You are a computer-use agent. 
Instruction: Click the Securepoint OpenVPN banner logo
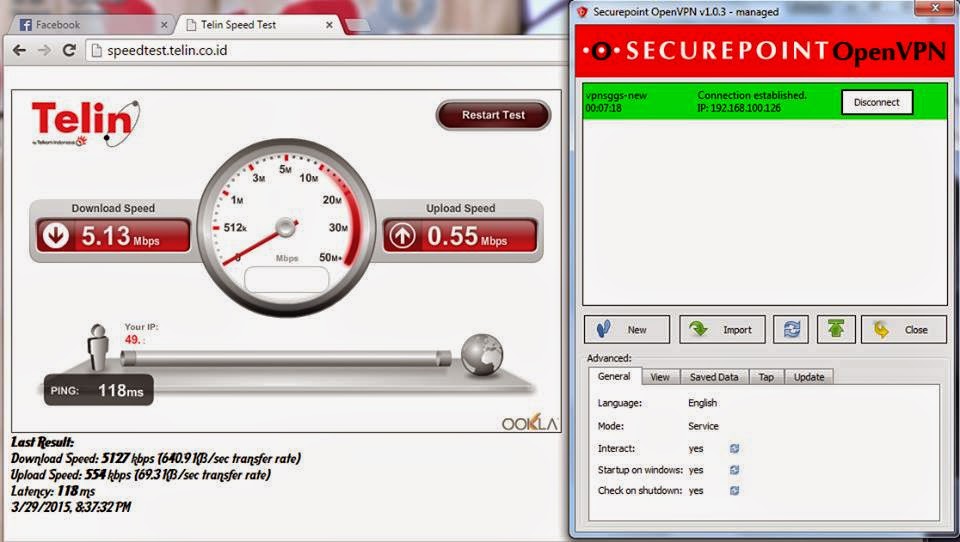(763, 51)
